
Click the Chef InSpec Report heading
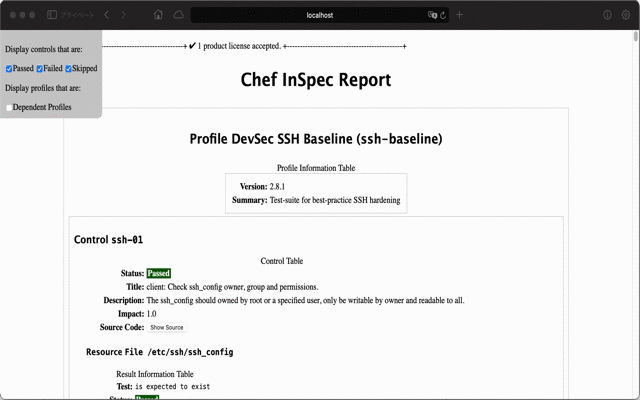click(x=316, y=80)
